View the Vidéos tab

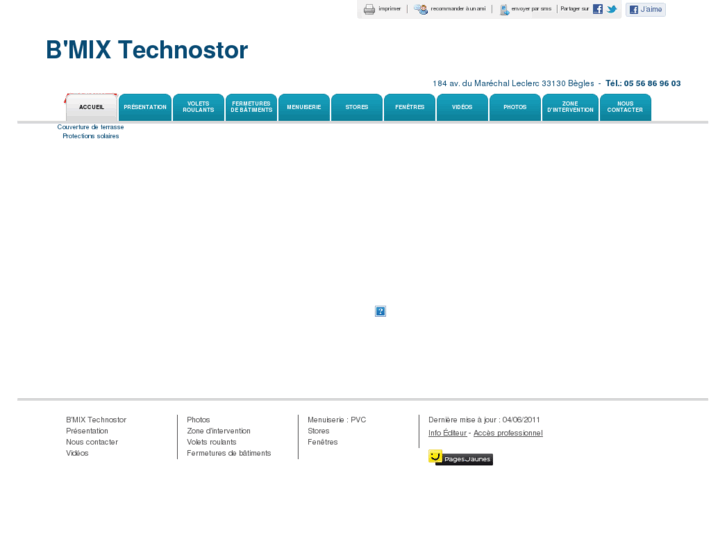point(462,107)
